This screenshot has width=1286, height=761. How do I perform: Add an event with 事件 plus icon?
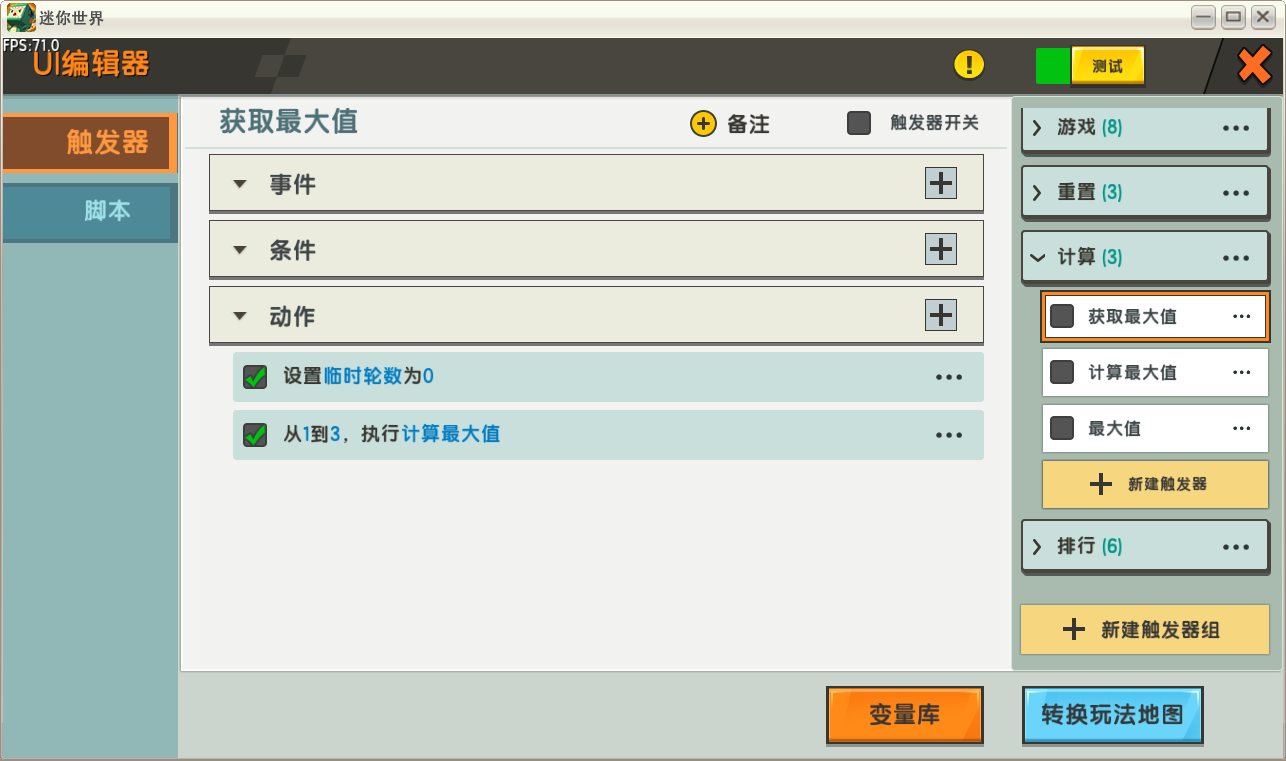940,183
